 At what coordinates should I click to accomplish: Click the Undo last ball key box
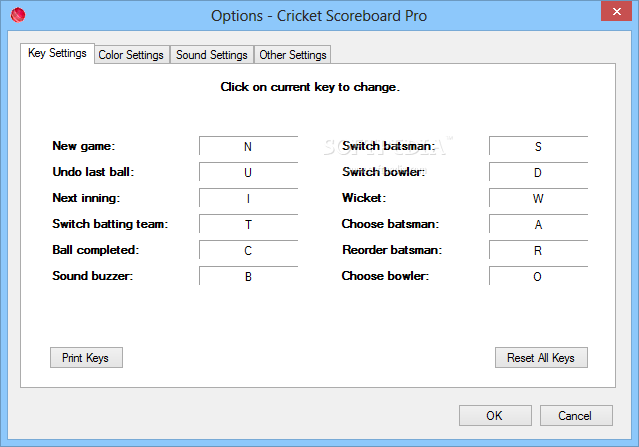click(x=249, y=172)
